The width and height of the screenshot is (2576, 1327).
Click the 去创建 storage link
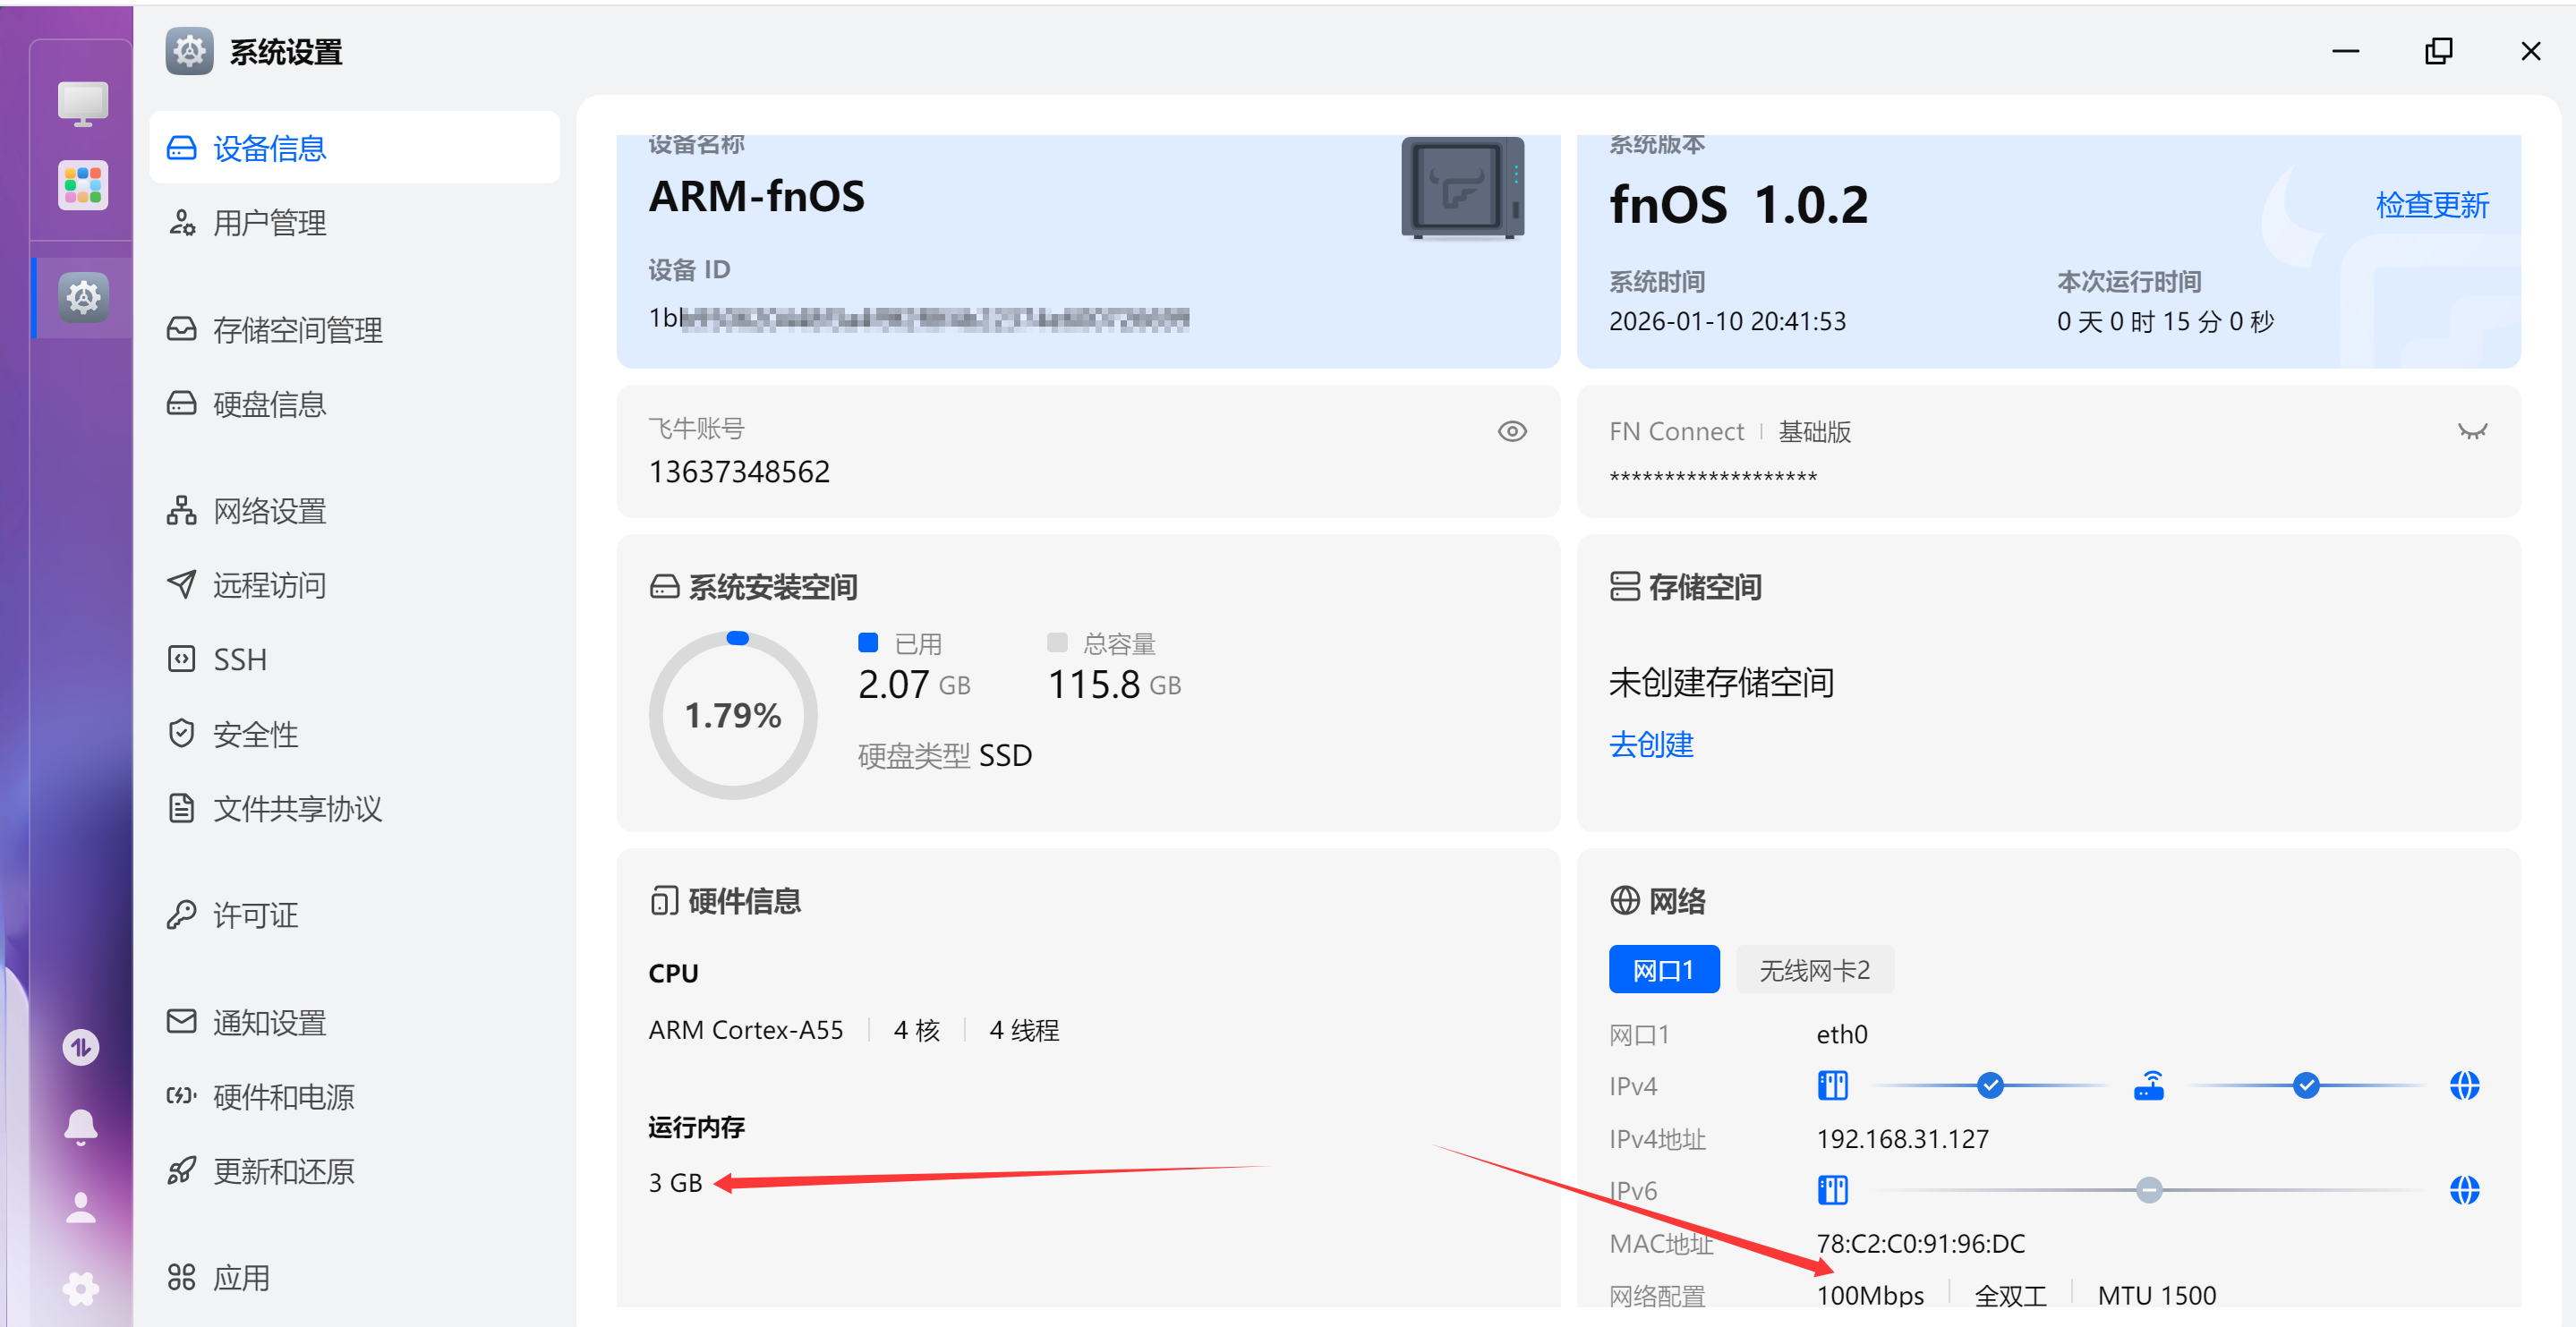pos(1651,744)
